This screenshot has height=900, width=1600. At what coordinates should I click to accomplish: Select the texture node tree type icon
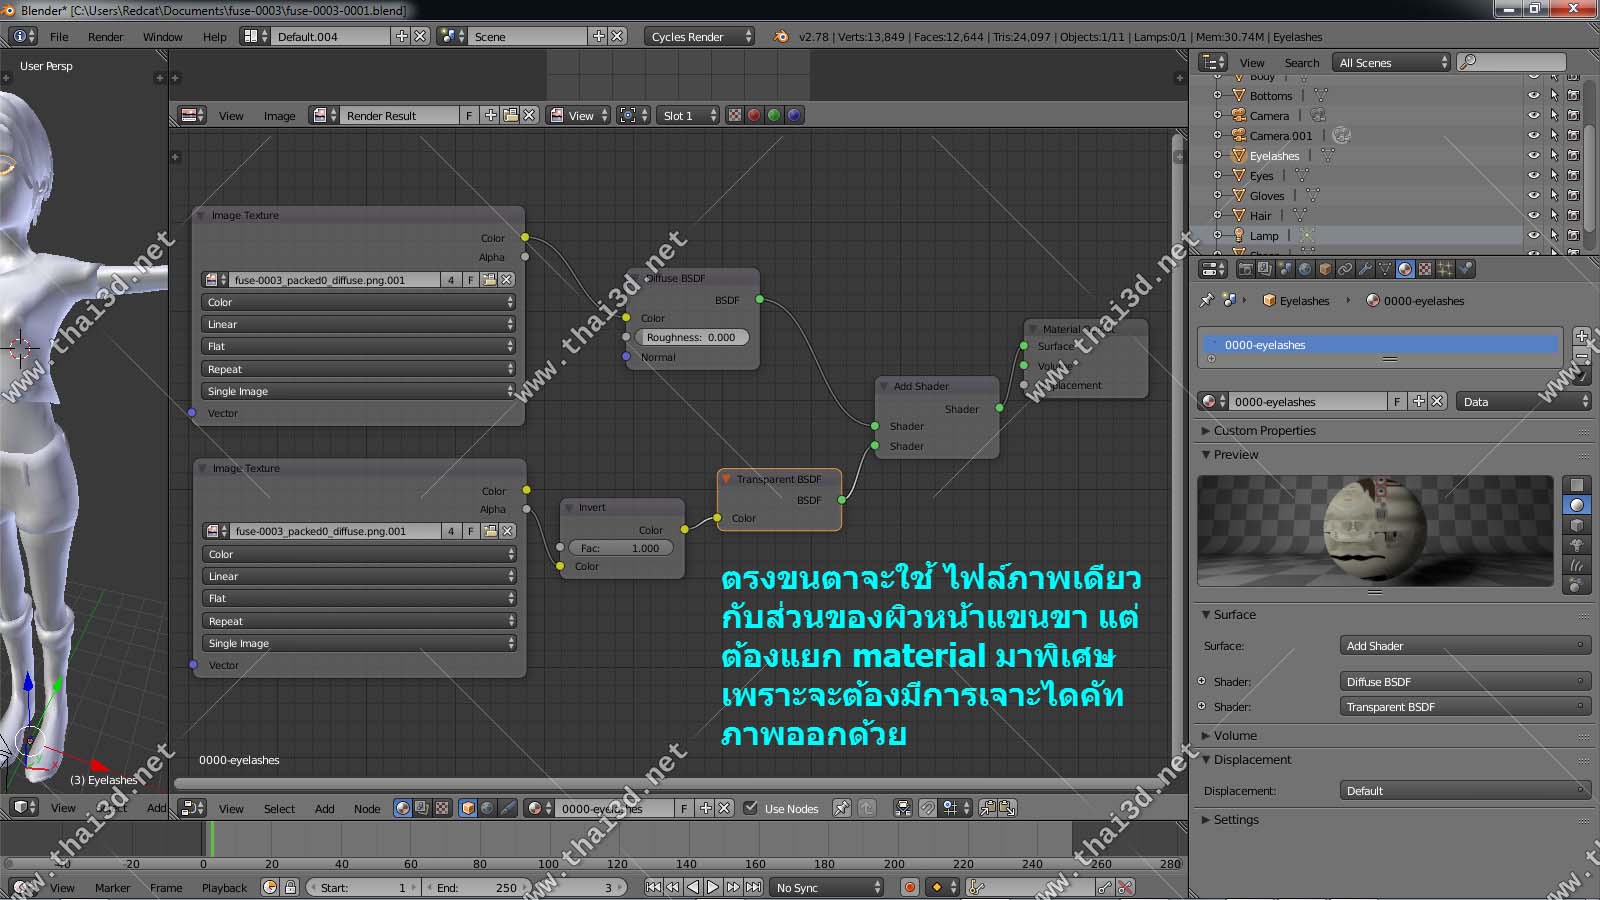442,808
